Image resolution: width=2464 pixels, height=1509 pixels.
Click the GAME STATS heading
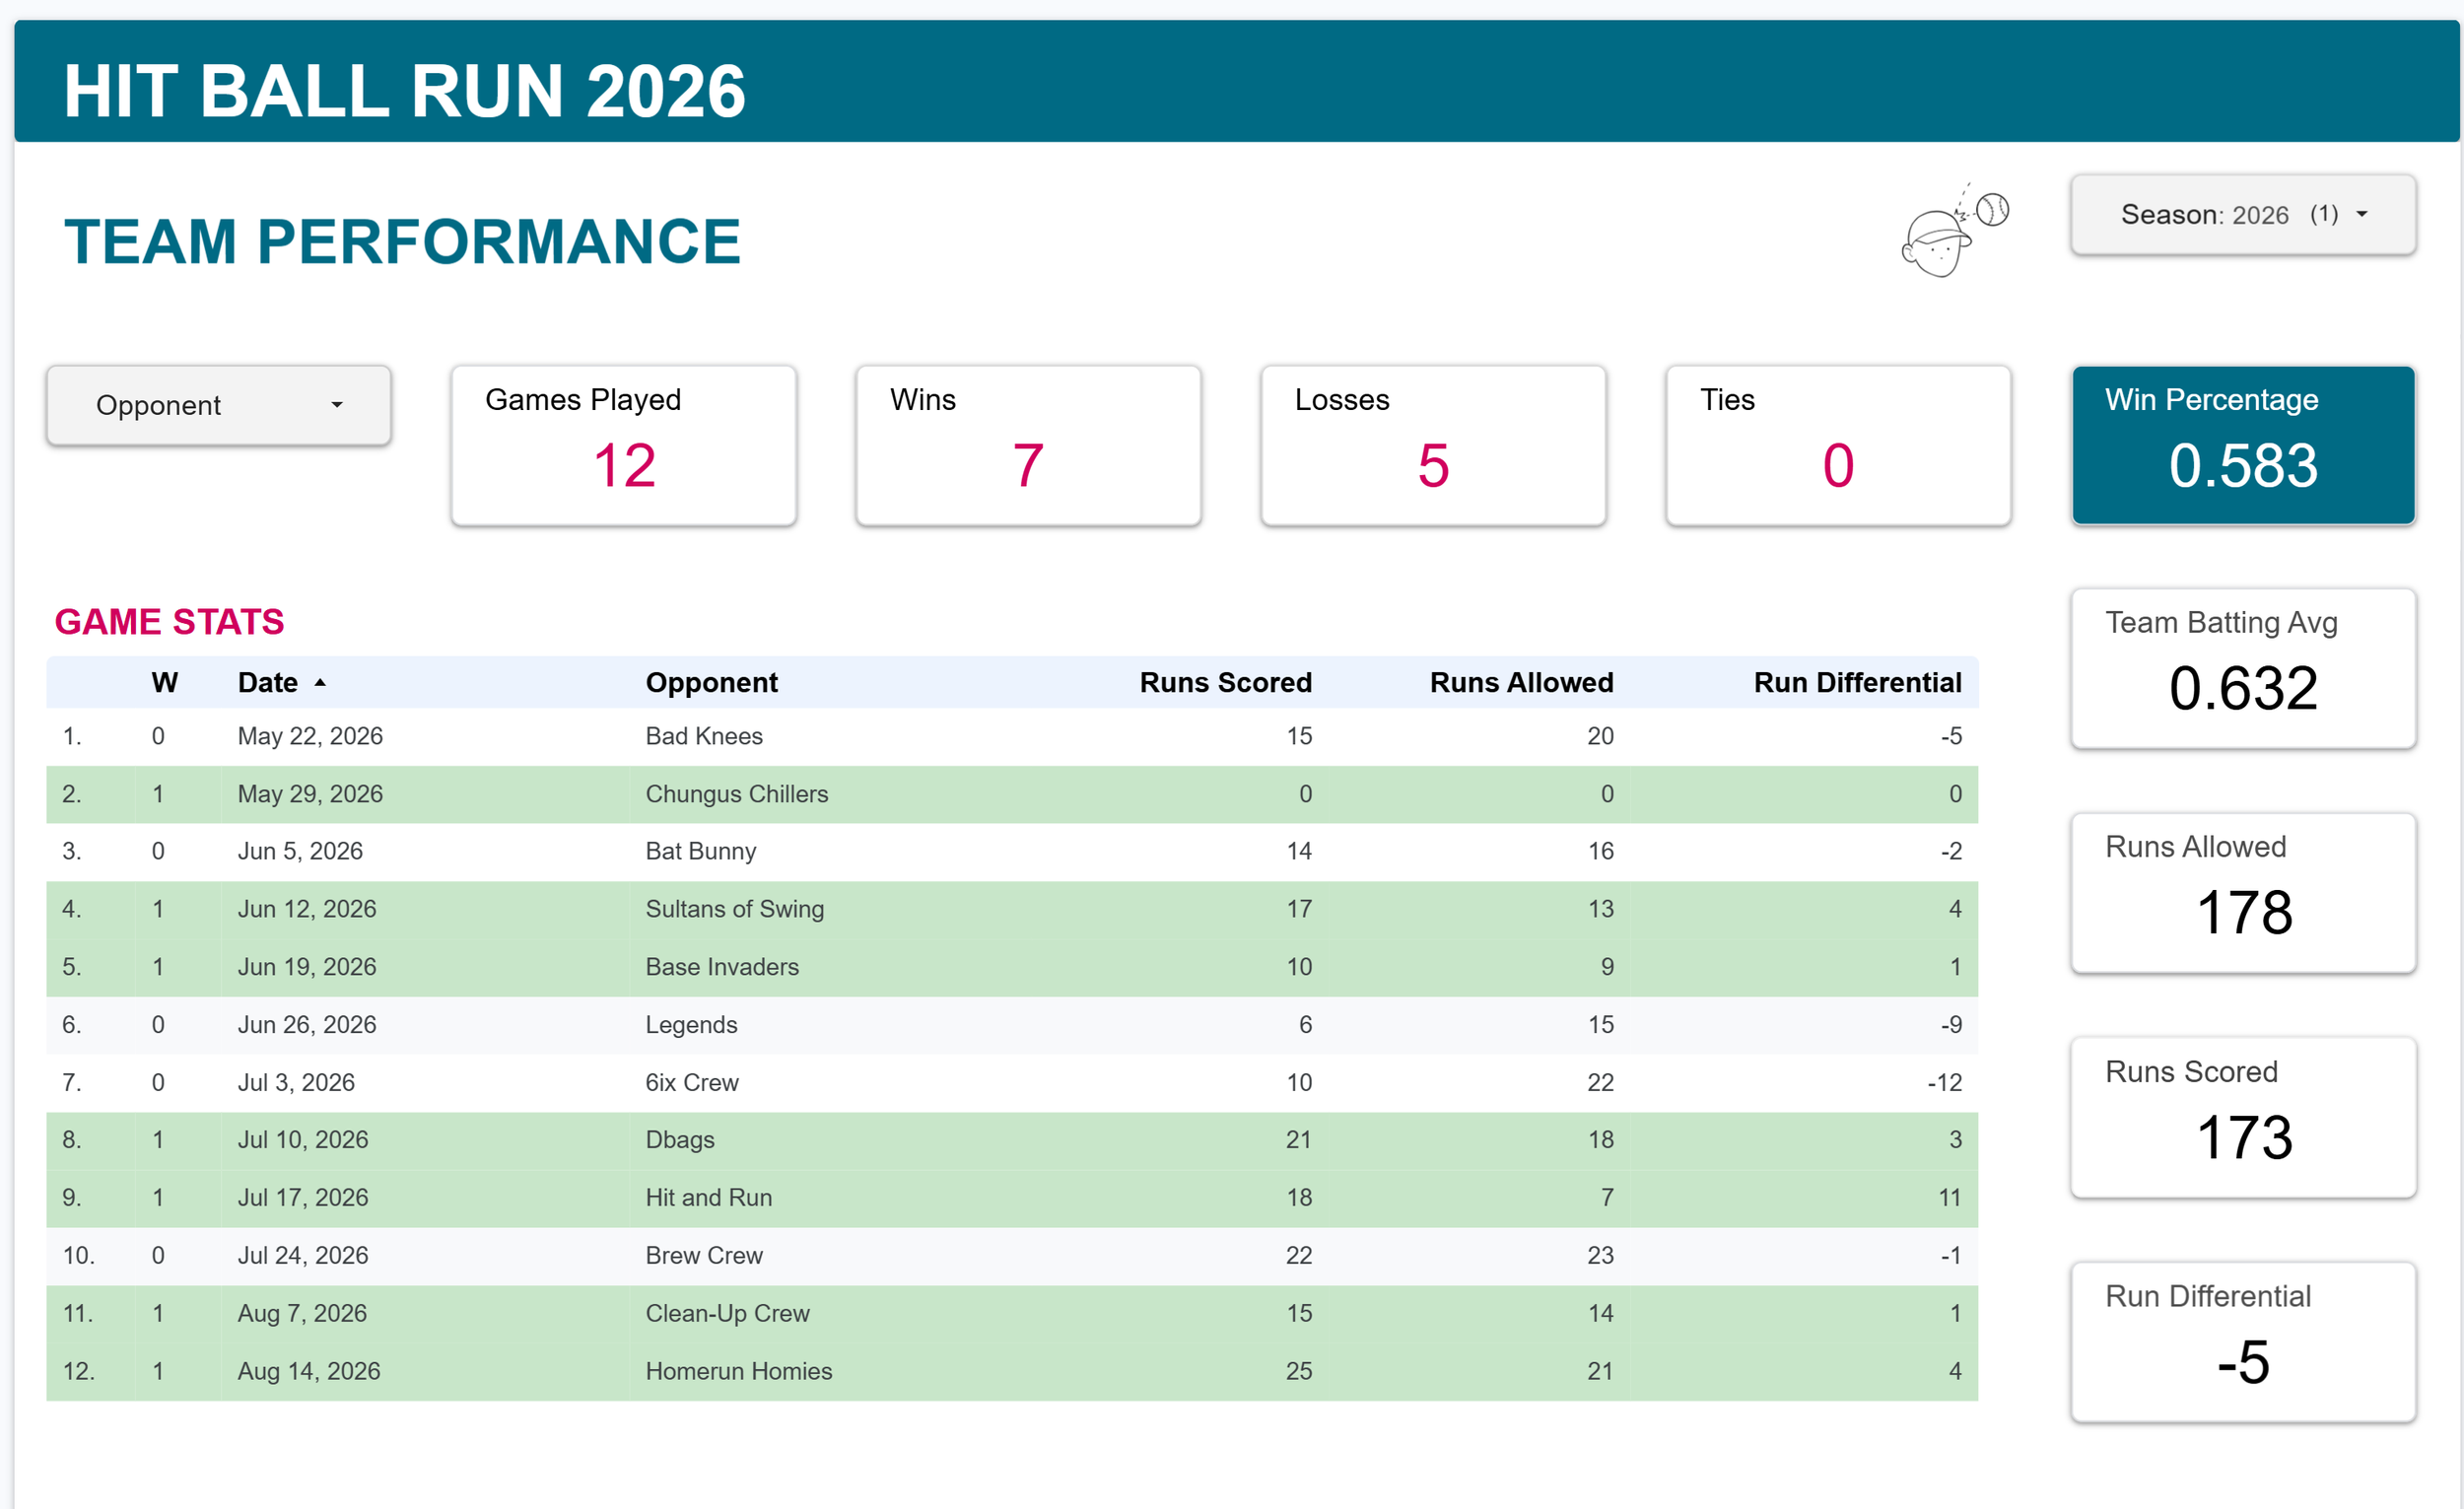tap(169, 622)
